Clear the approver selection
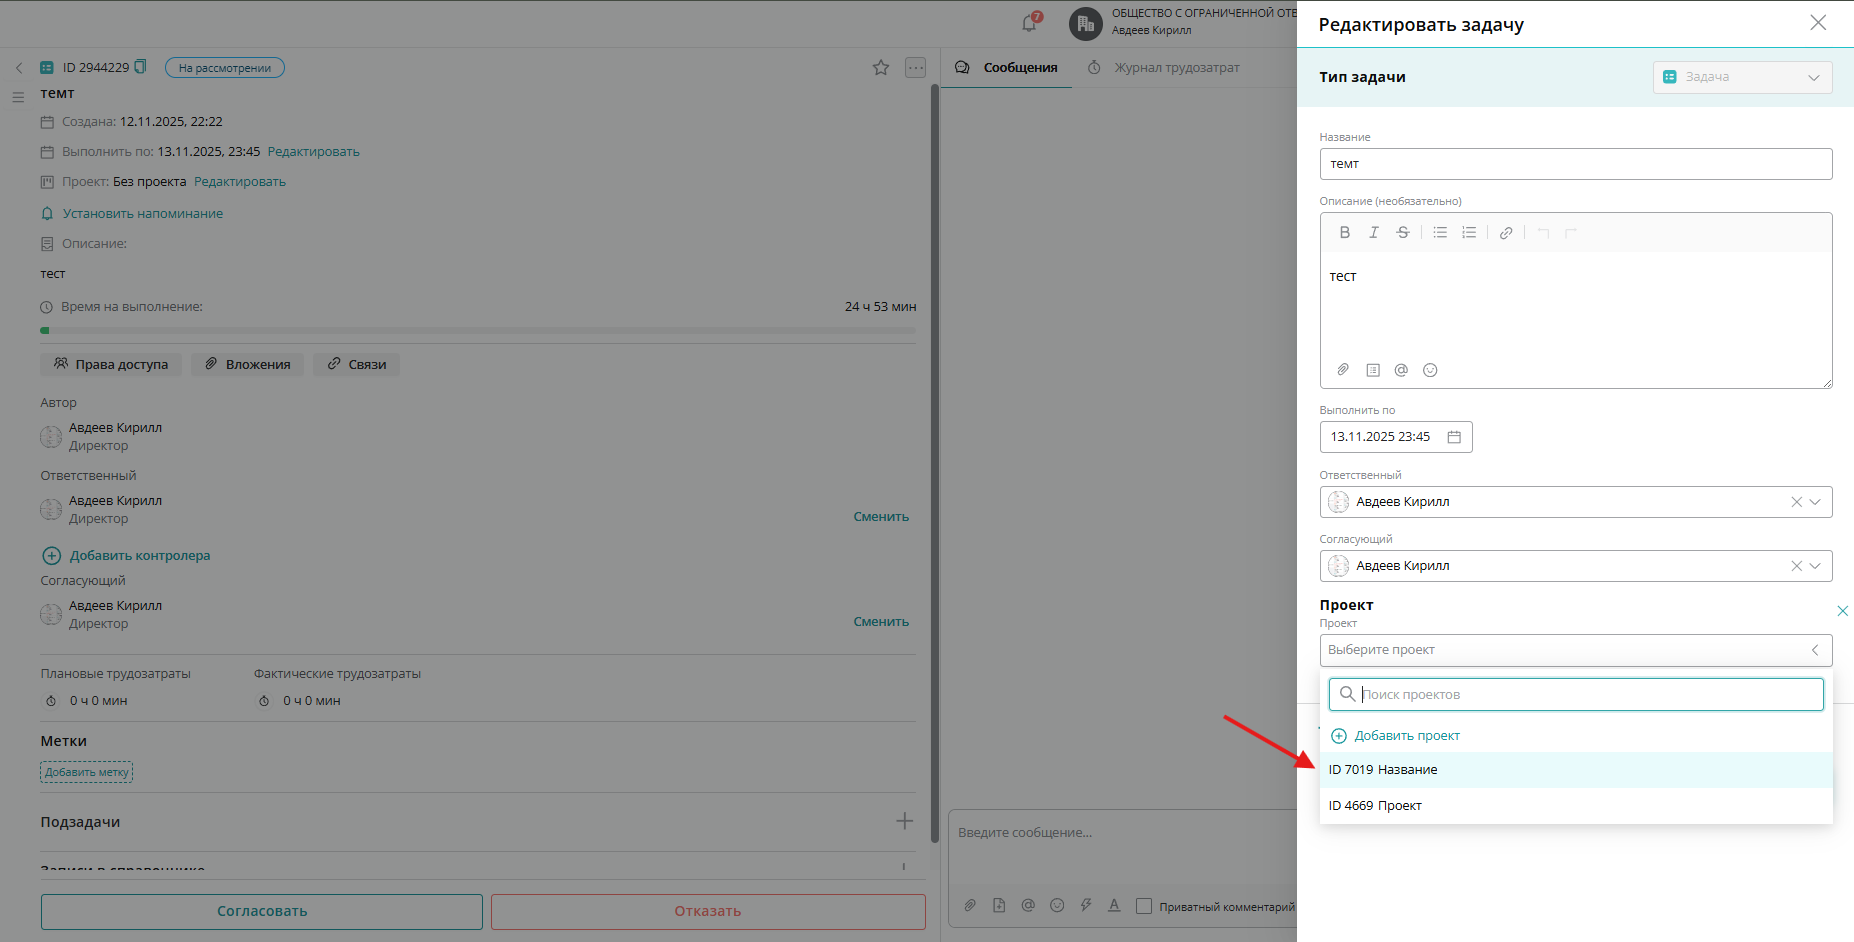 (x=1796, y=566)
